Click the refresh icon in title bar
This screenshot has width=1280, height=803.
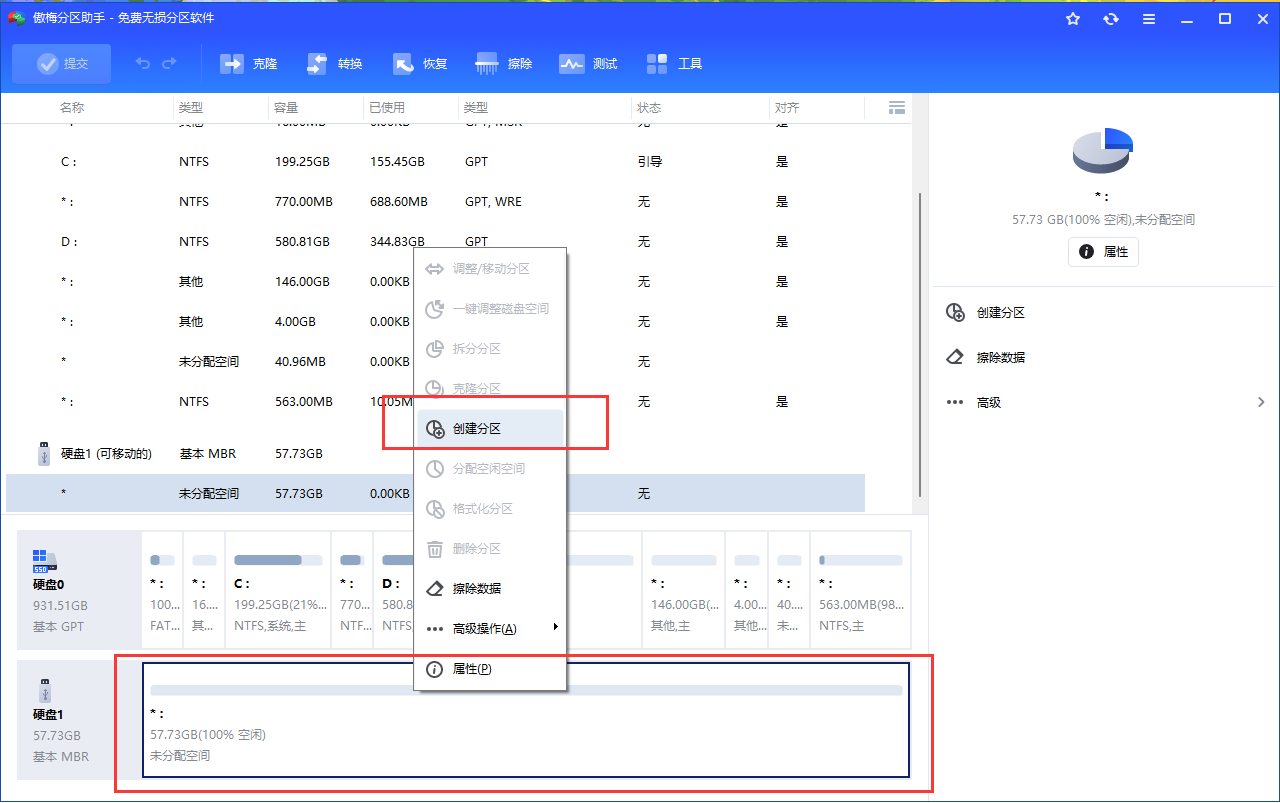point(1111,19)
